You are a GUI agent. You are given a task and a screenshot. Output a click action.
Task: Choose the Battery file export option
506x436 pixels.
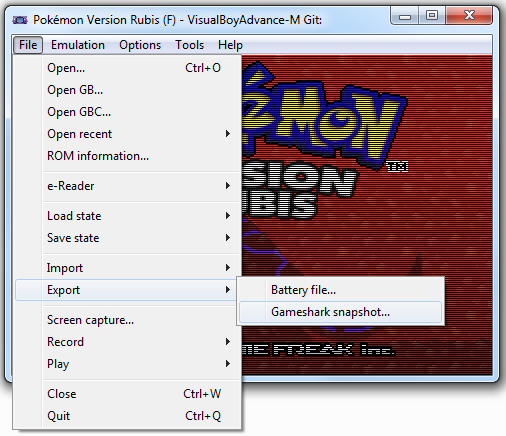tap(340, 290)
